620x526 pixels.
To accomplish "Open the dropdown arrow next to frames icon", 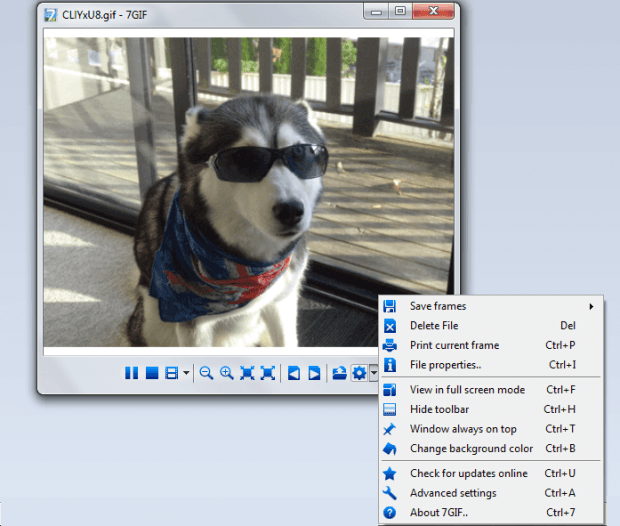I will (186, 373).
